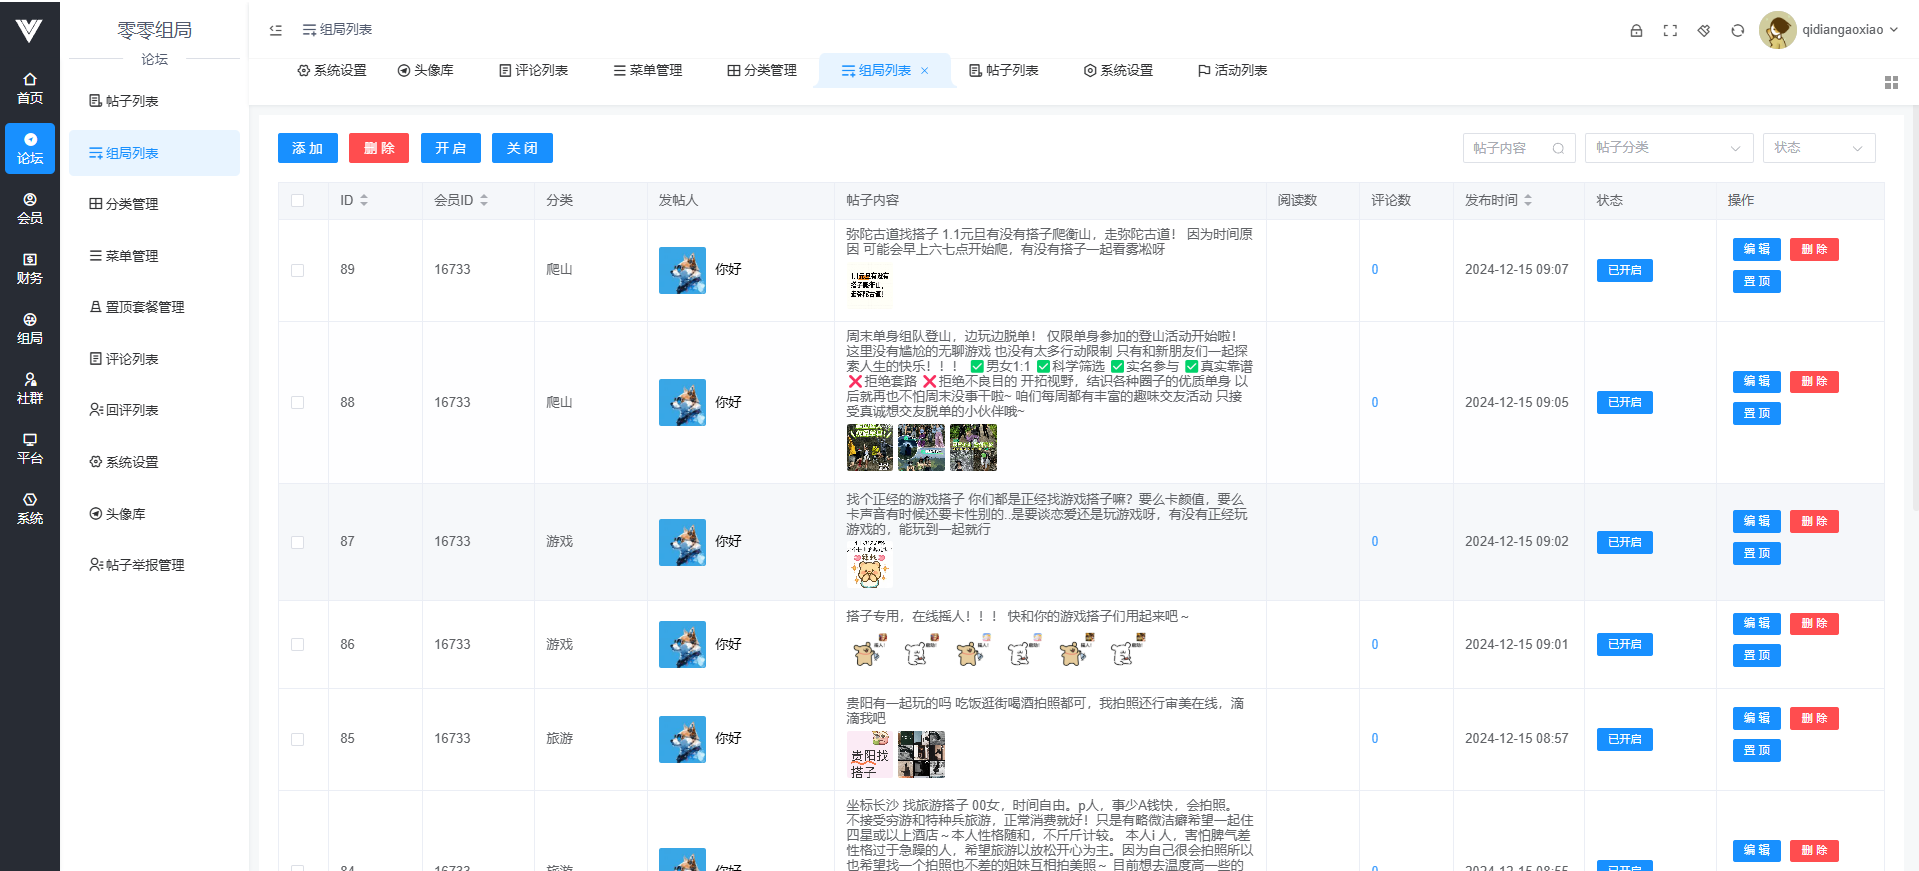This screenshot has height=871, width=1919.
Task: Click the lock screen icon in header
Action: 1636,30
